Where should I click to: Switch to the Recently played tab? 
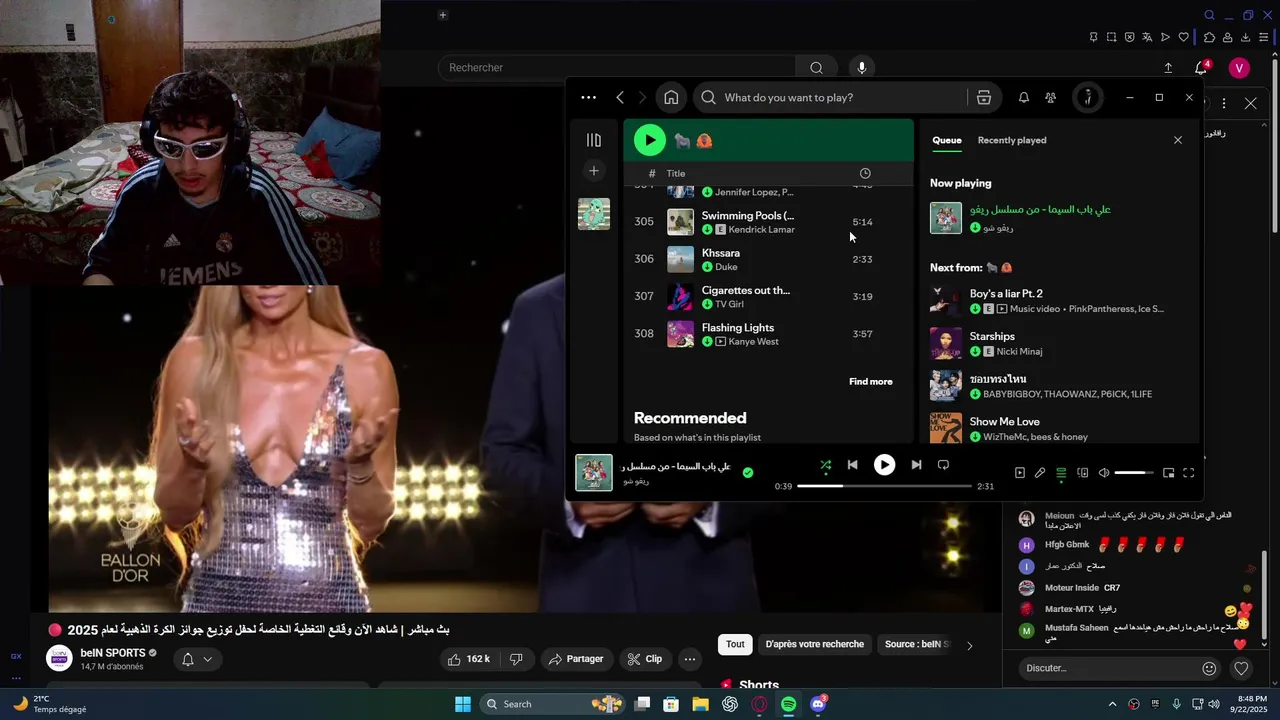pyautogui.click(x=1012, y=140)
